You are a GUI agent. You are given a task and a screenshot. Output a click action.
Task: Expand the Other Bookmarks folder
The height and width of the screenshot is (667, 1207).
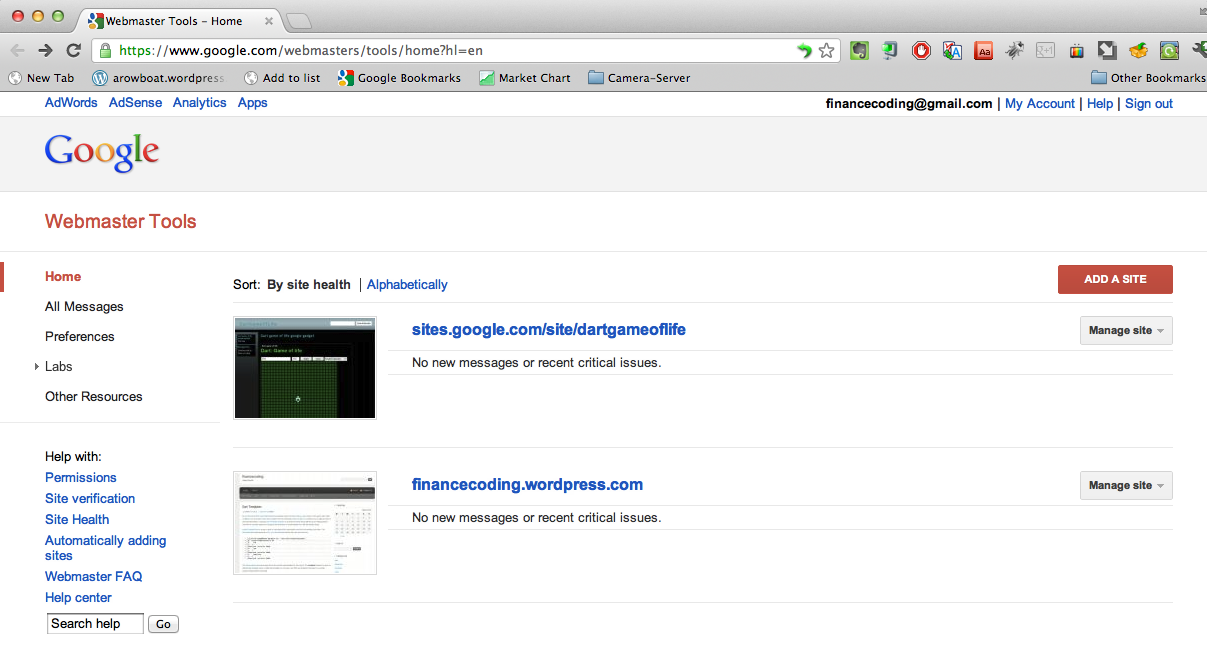[1148, 77]
